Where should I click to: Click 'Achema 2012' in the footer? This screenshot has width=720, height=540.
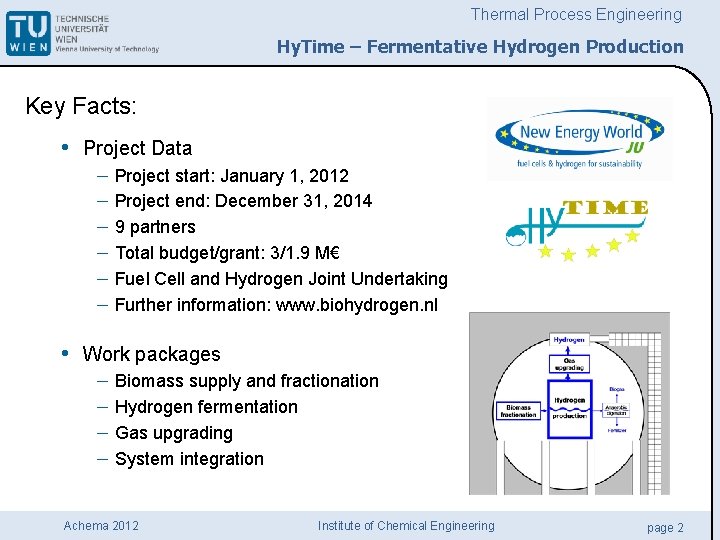[101, 526]
